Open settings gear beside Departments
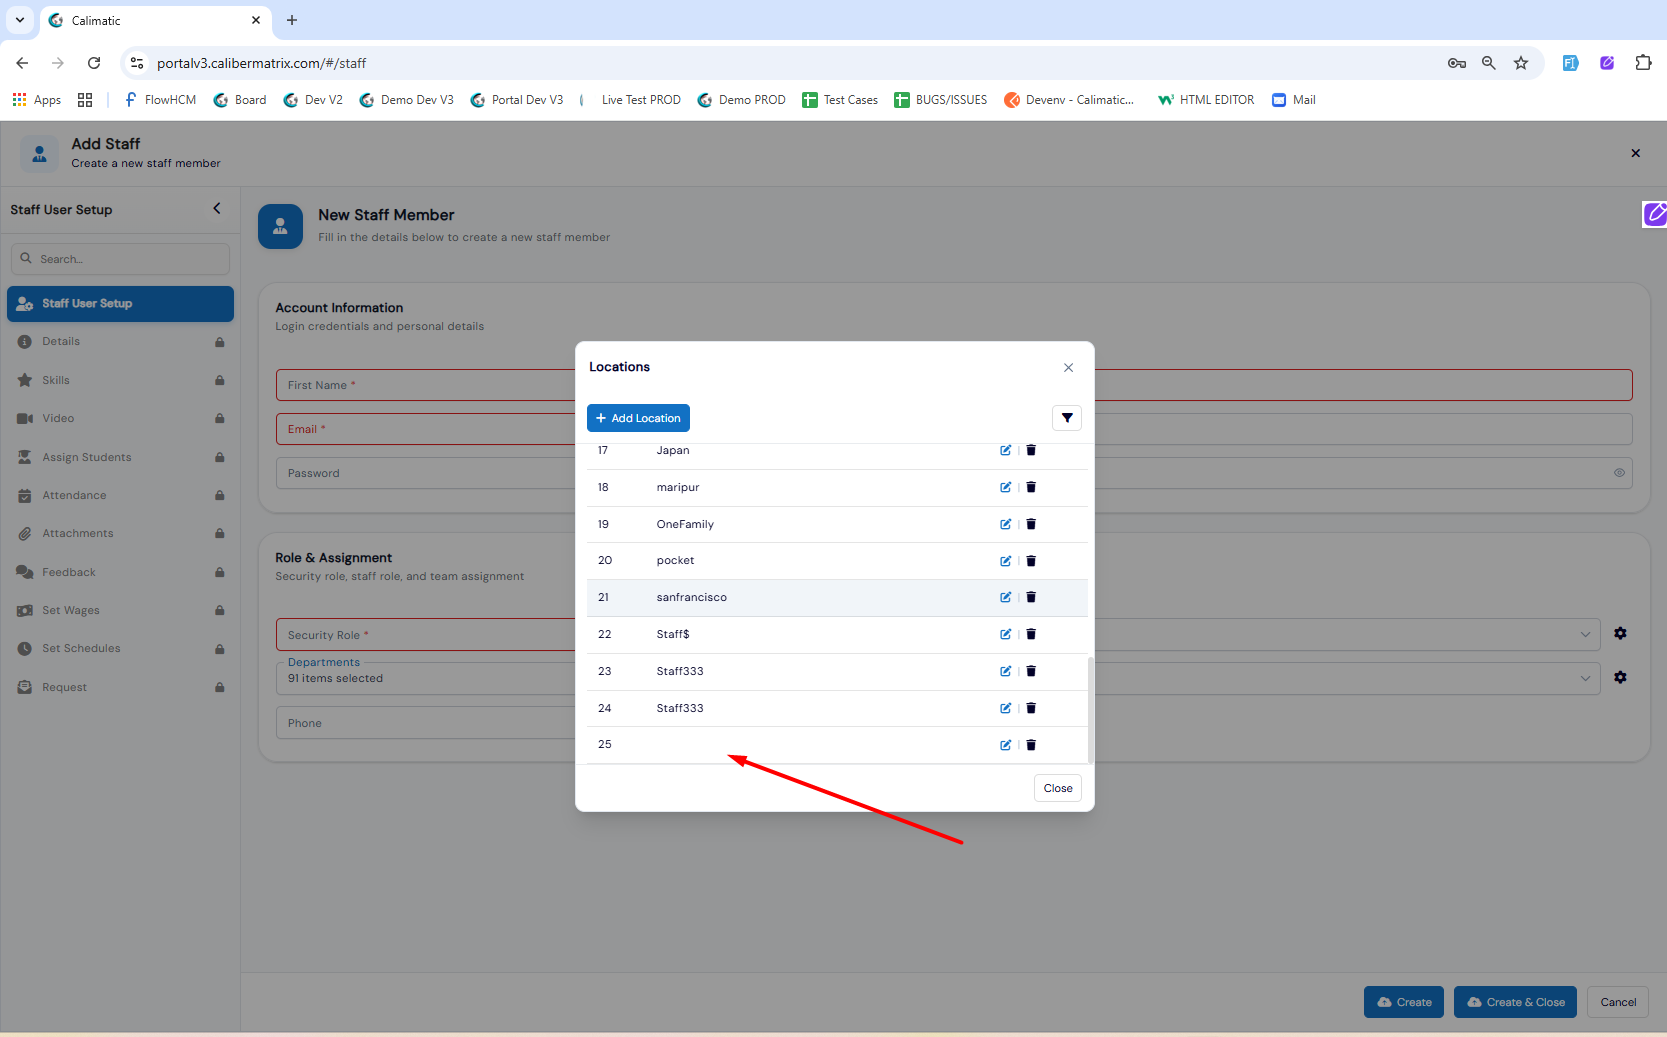Image resolution: width=1667 pixels, height=1037 pixels. point(1620,677)
